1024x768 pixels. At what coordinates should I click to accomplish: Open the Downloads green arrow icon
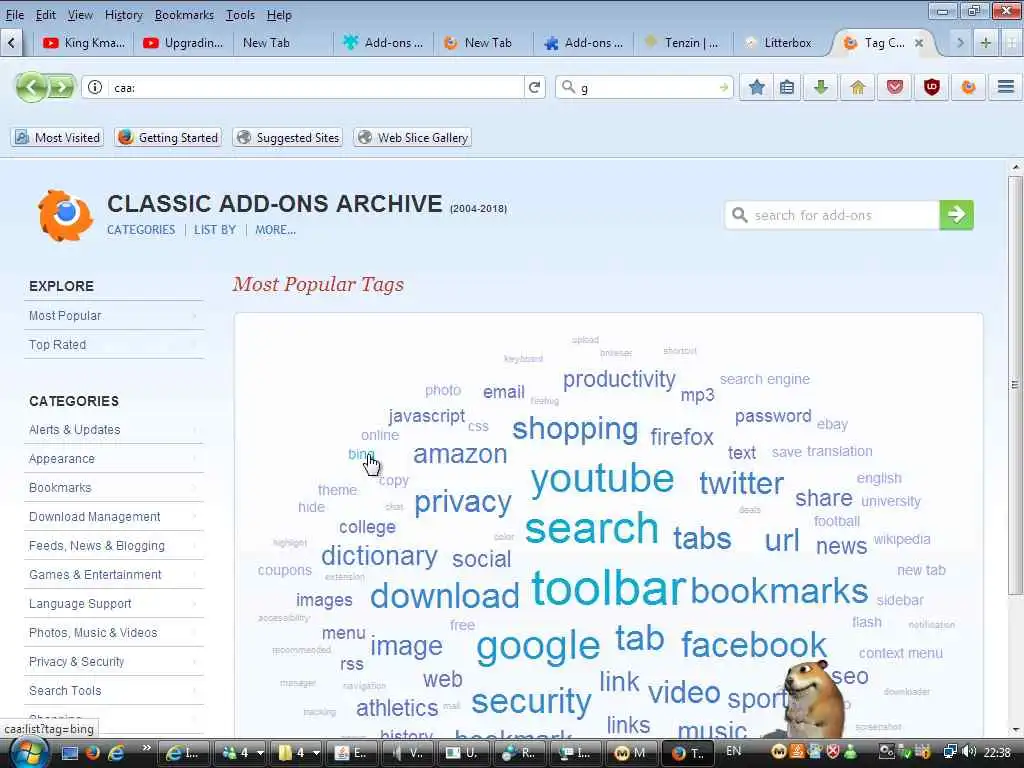[x=821, y=87]
